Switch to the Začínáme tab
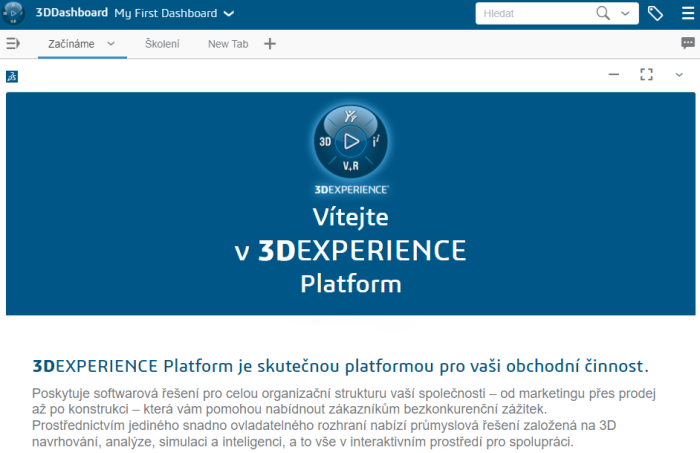This screenshot has height=453, width=700. coord(71,44)
